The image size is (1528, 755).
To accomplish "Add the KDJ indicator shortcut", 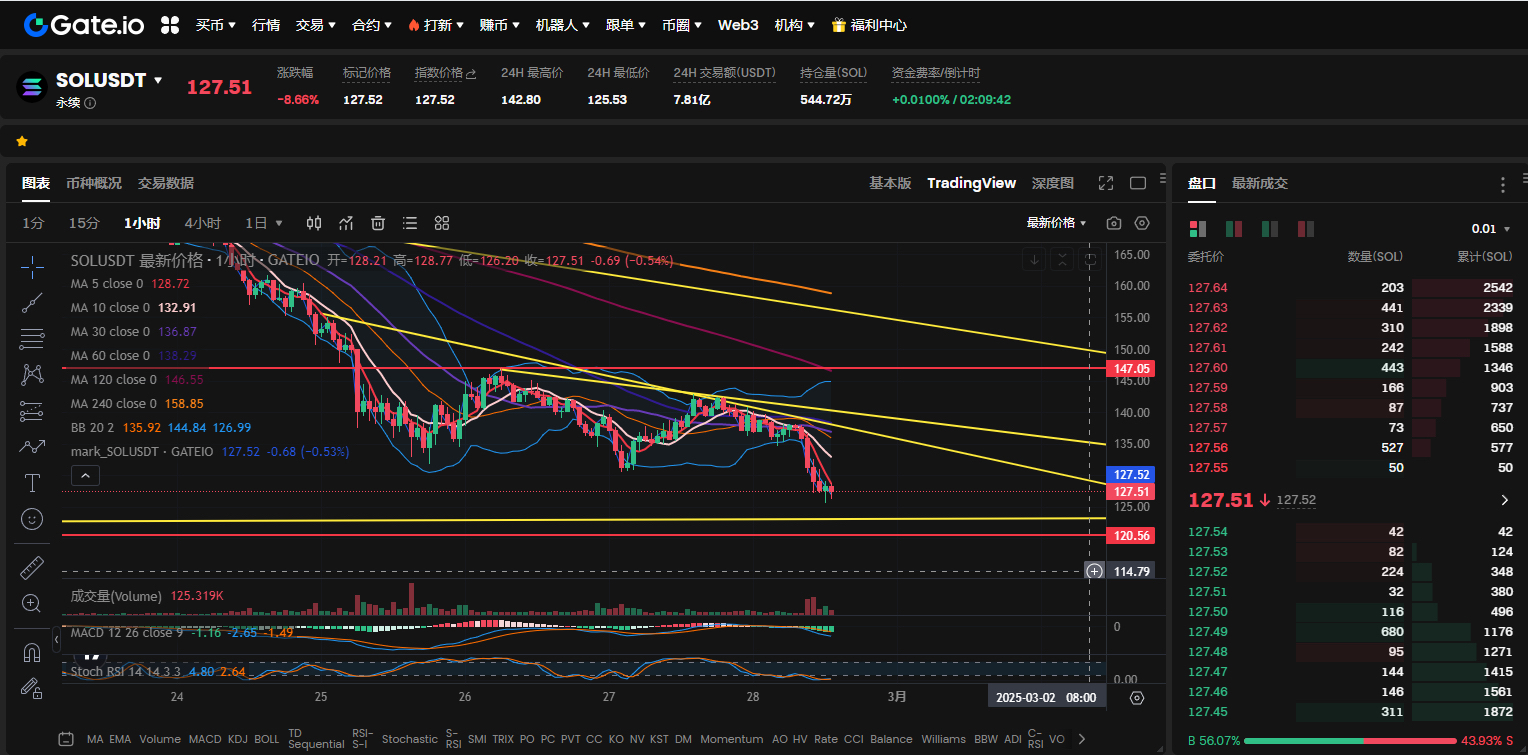I will click(x=238, y=739).
